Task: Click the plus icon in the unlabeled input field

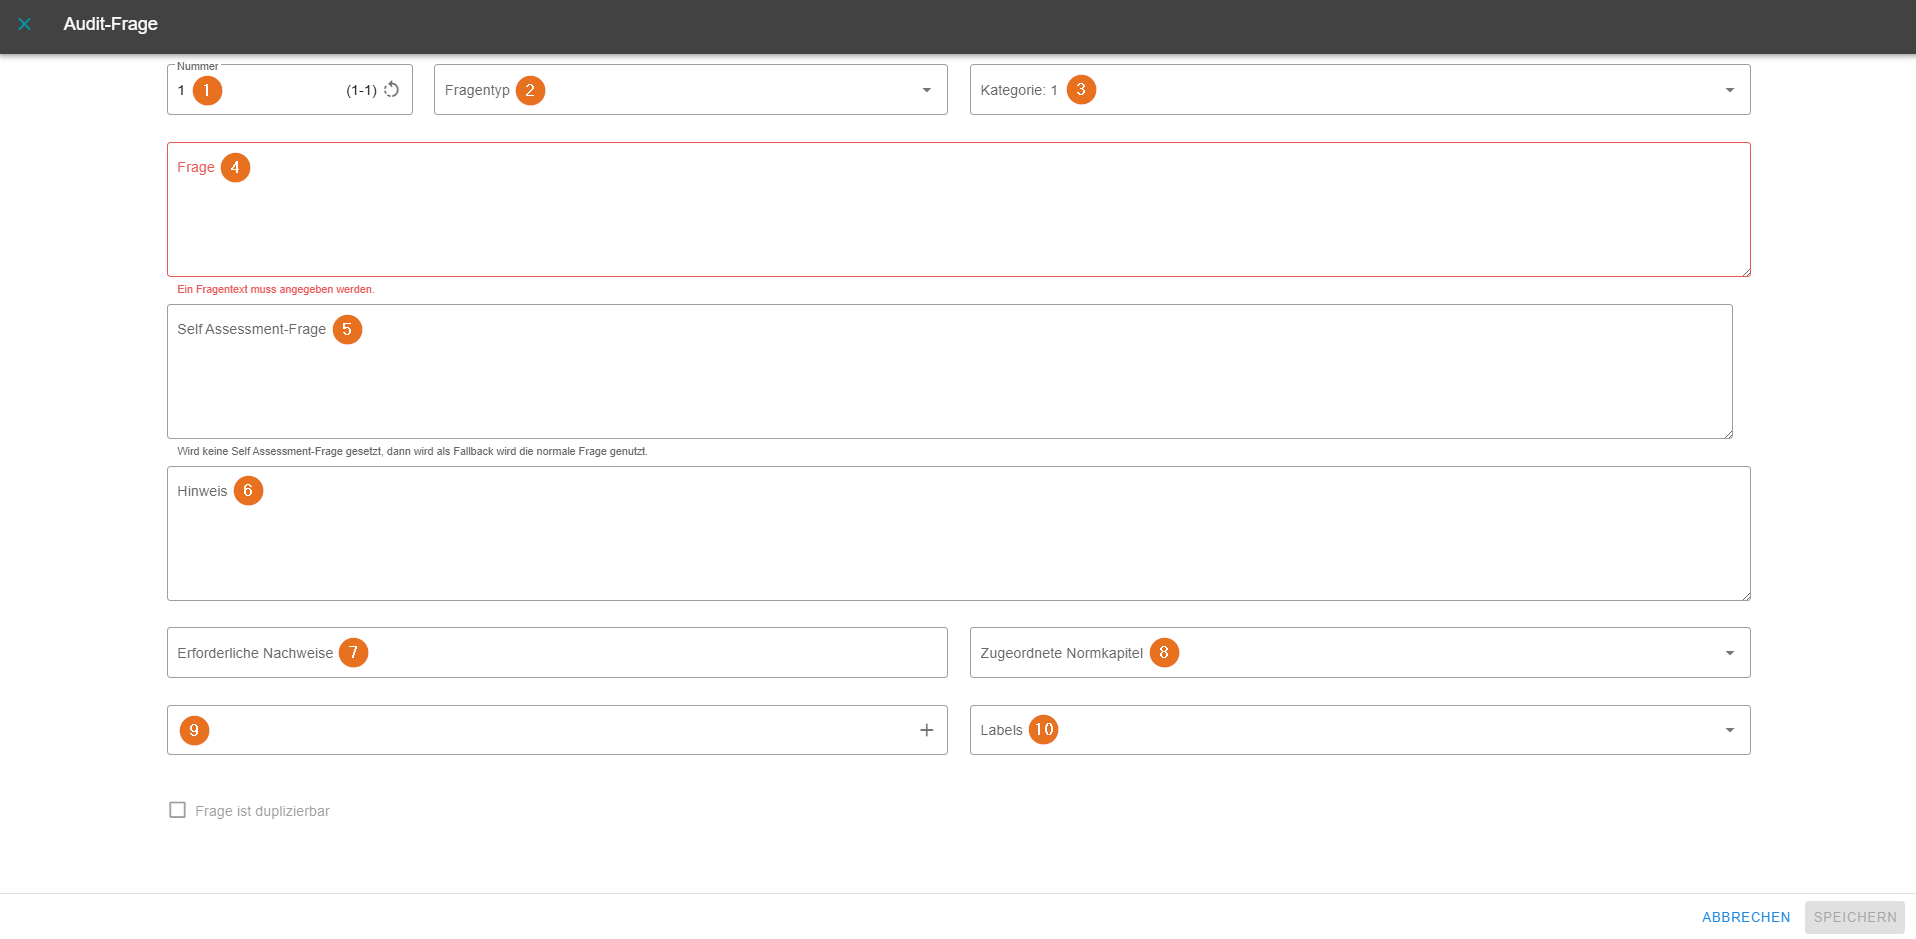Action: click(926, 730)
